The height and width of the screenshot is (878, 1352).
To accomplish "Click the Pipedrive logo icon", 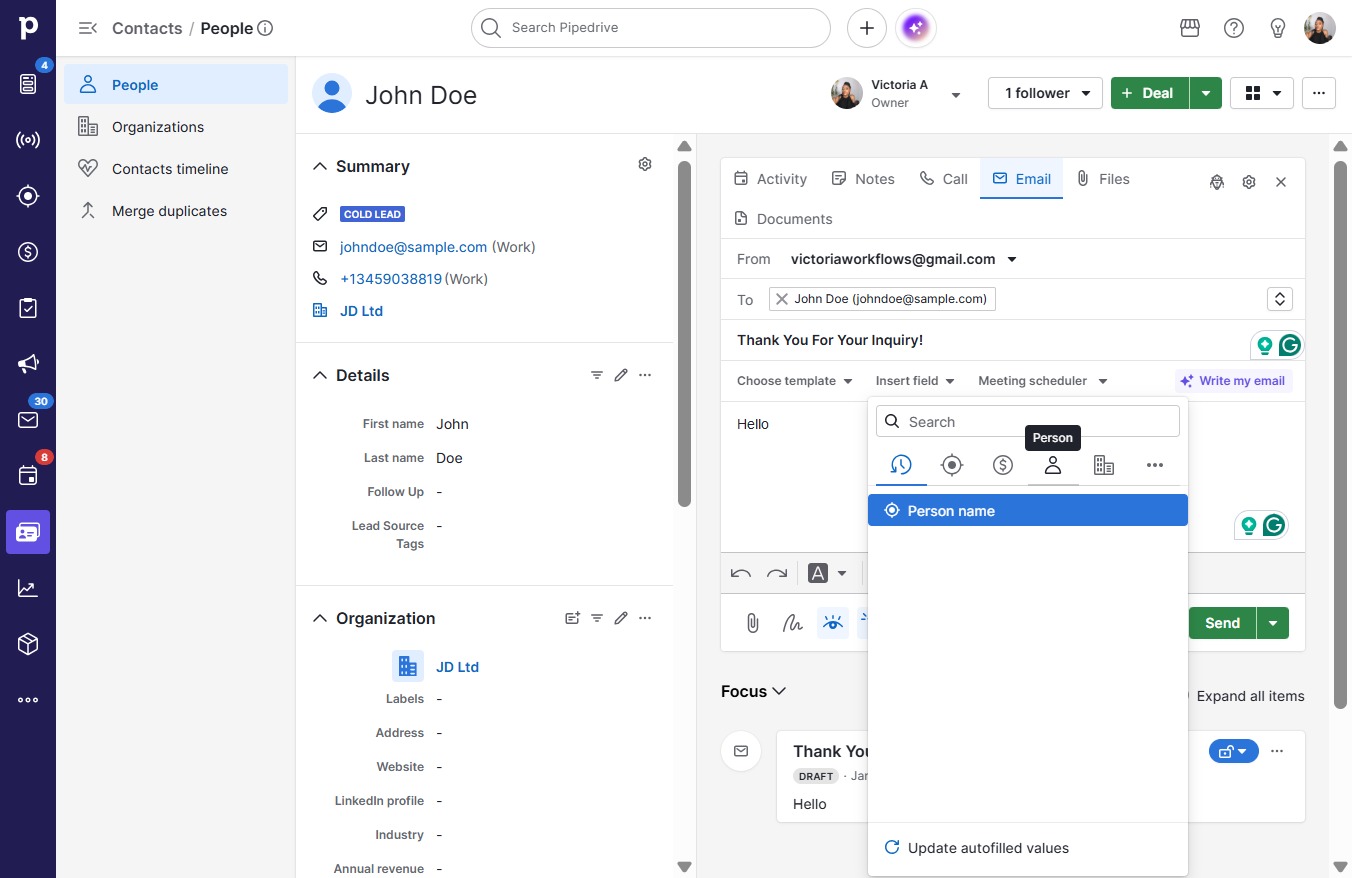I will coord(28,28).
